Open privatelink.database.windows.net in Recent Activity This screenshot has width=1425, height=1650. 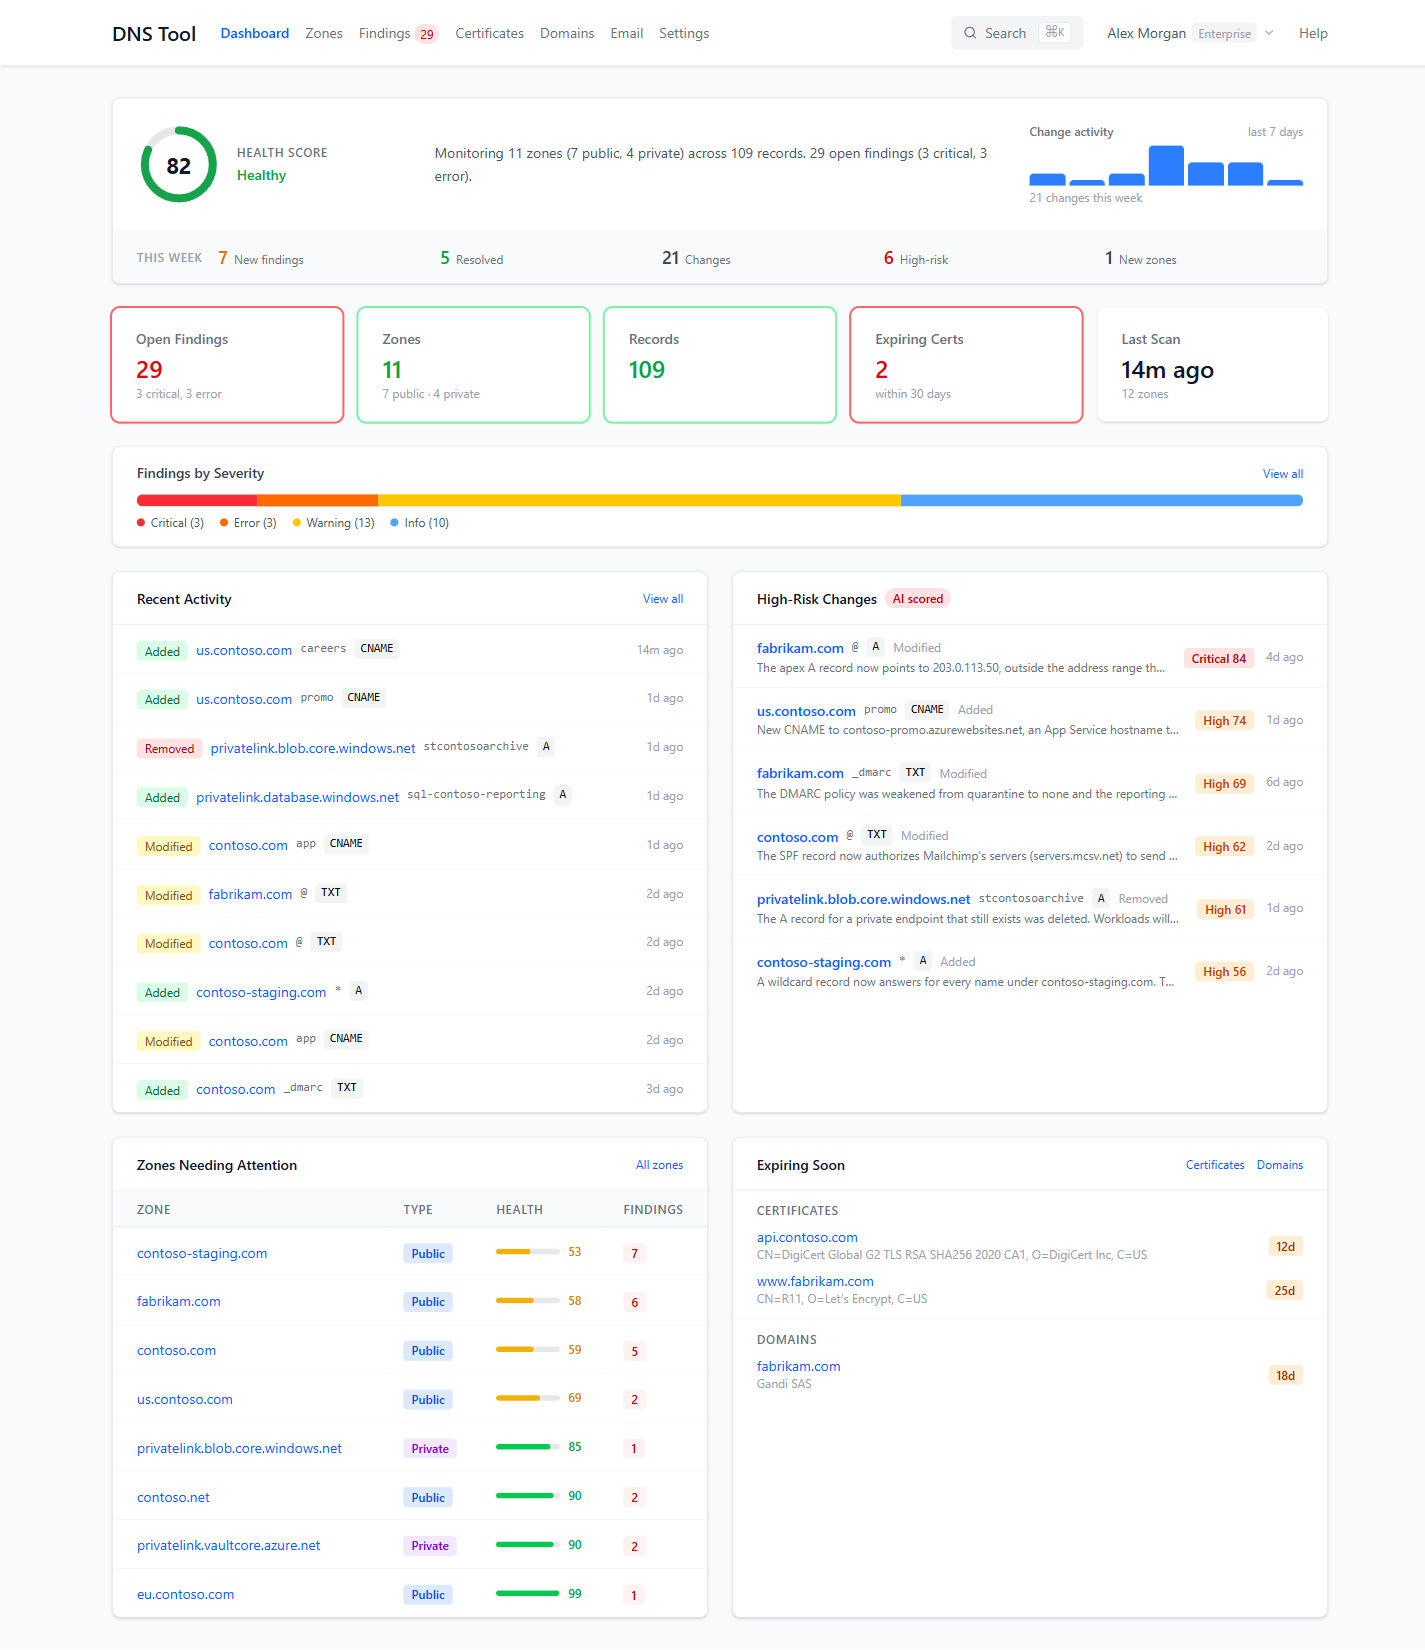point(297,797)
